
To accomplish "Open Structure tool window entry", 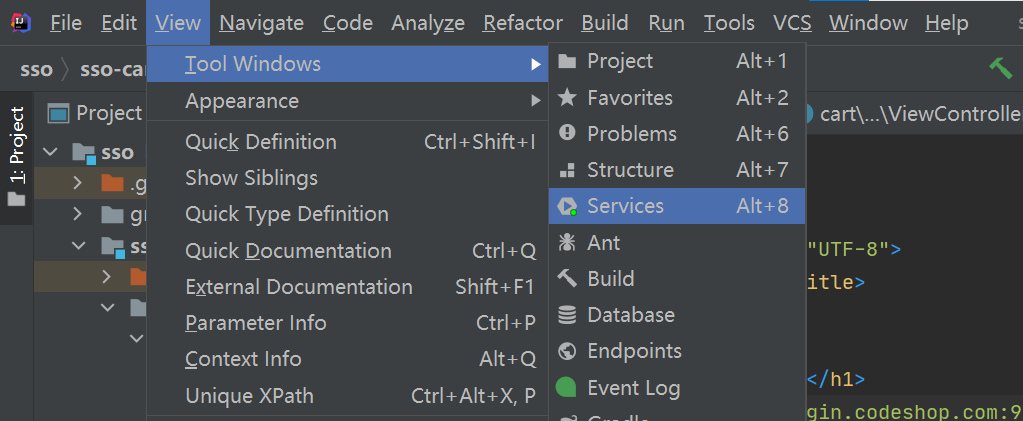I will 630,170.
